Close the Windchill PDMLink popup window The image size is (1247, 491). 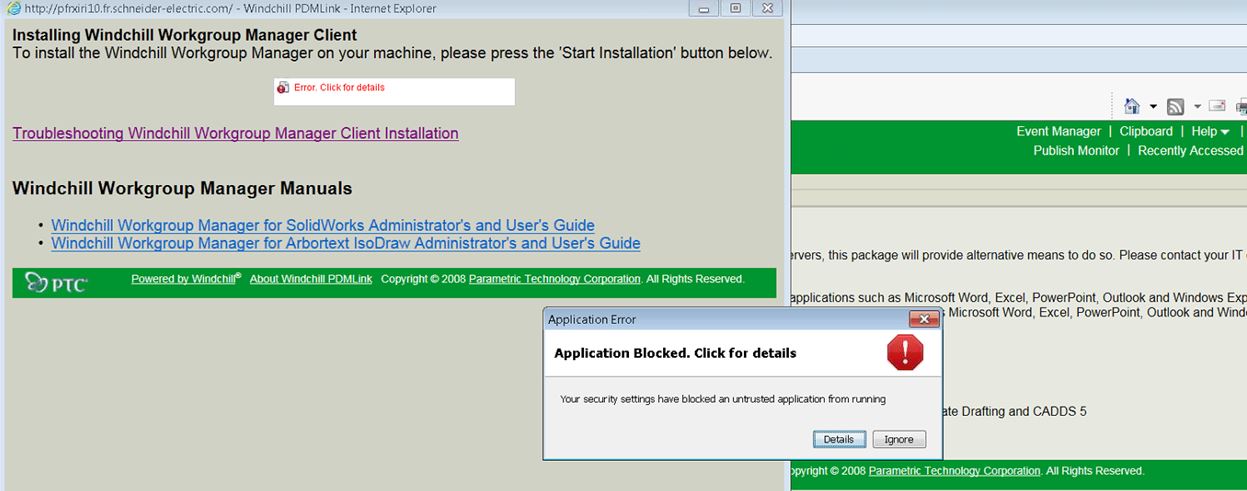[767, 8]
